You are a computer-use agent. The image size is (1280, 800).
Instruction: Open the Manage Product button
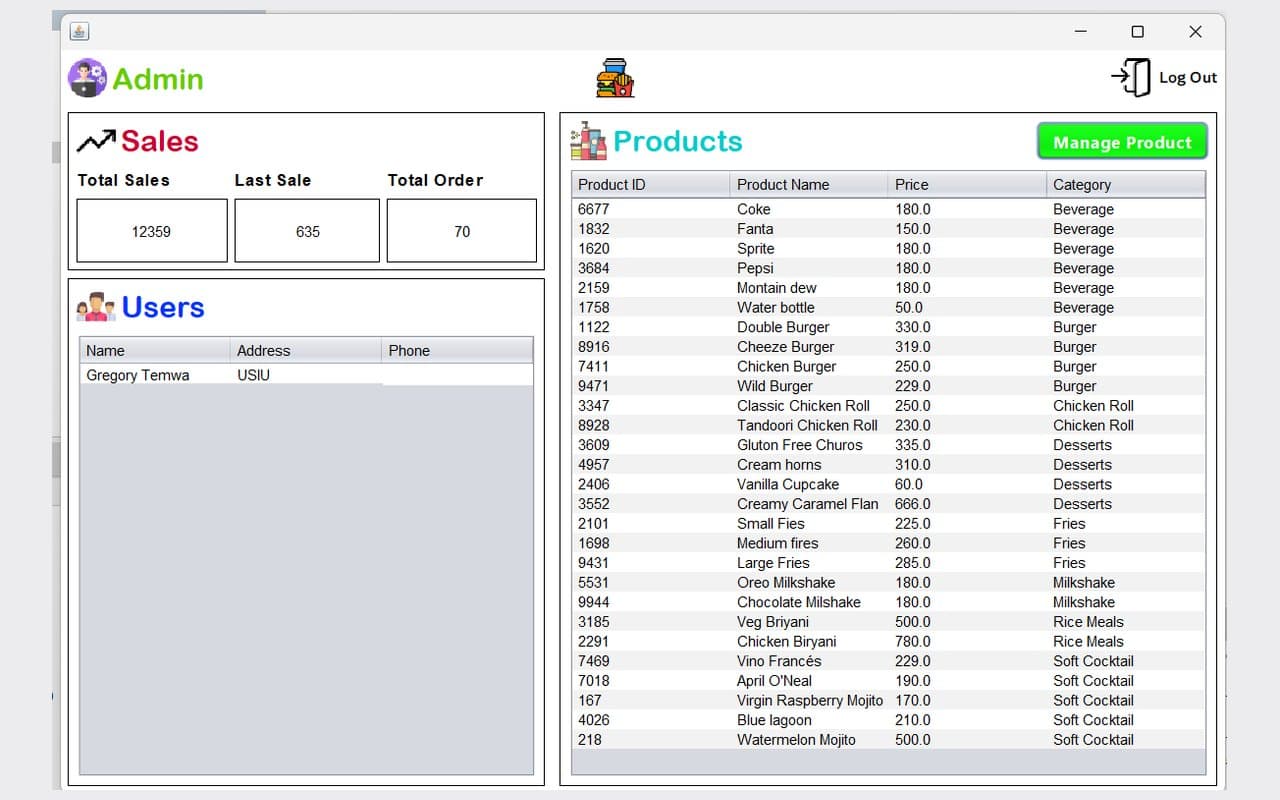click(x=1122, y=142)
